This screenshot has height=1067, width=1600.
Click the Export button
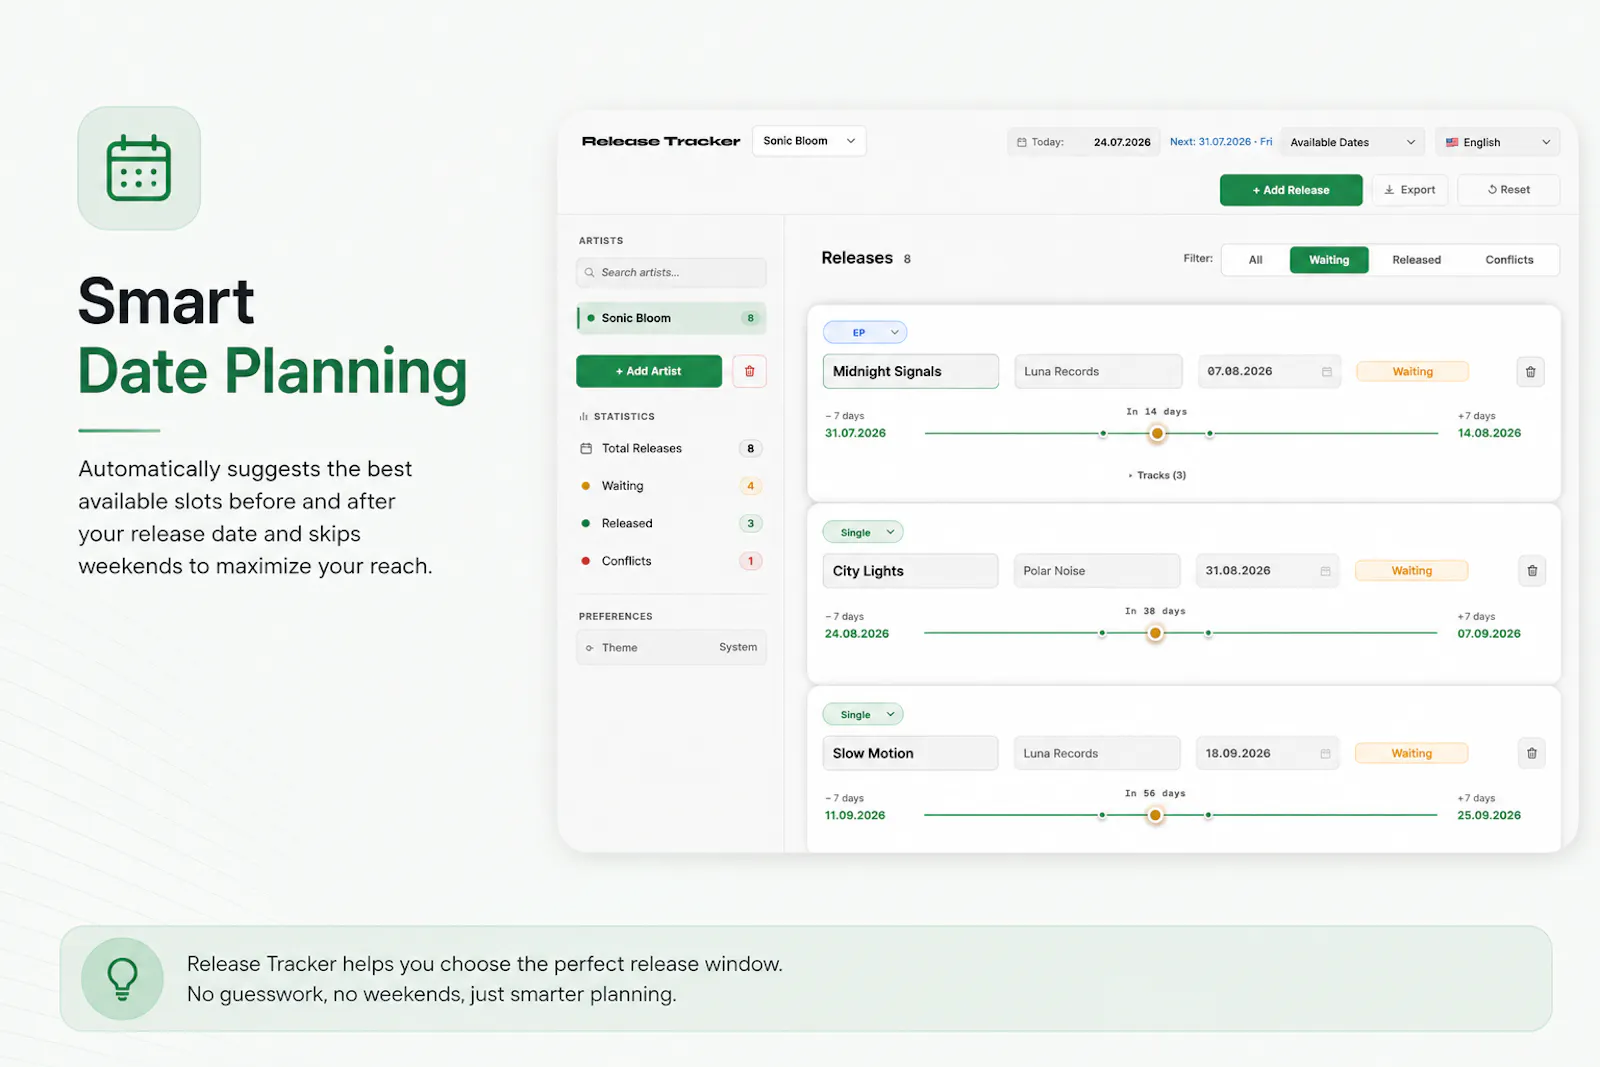coord(1410,190)
